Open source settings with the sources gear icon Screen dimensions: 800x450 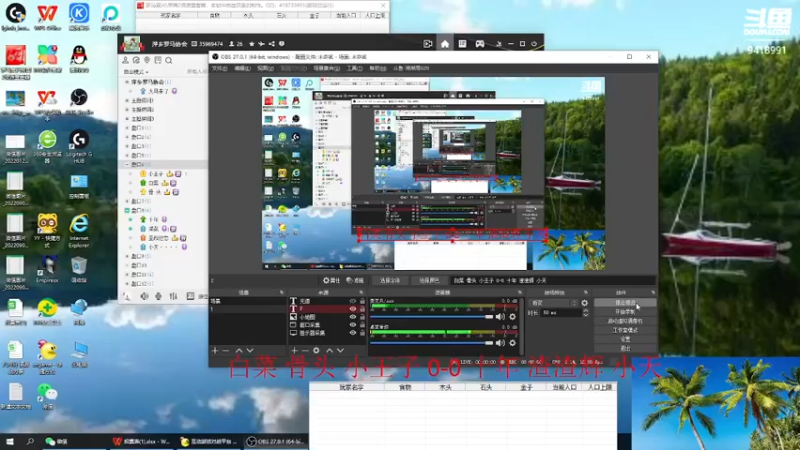[316, 351]
